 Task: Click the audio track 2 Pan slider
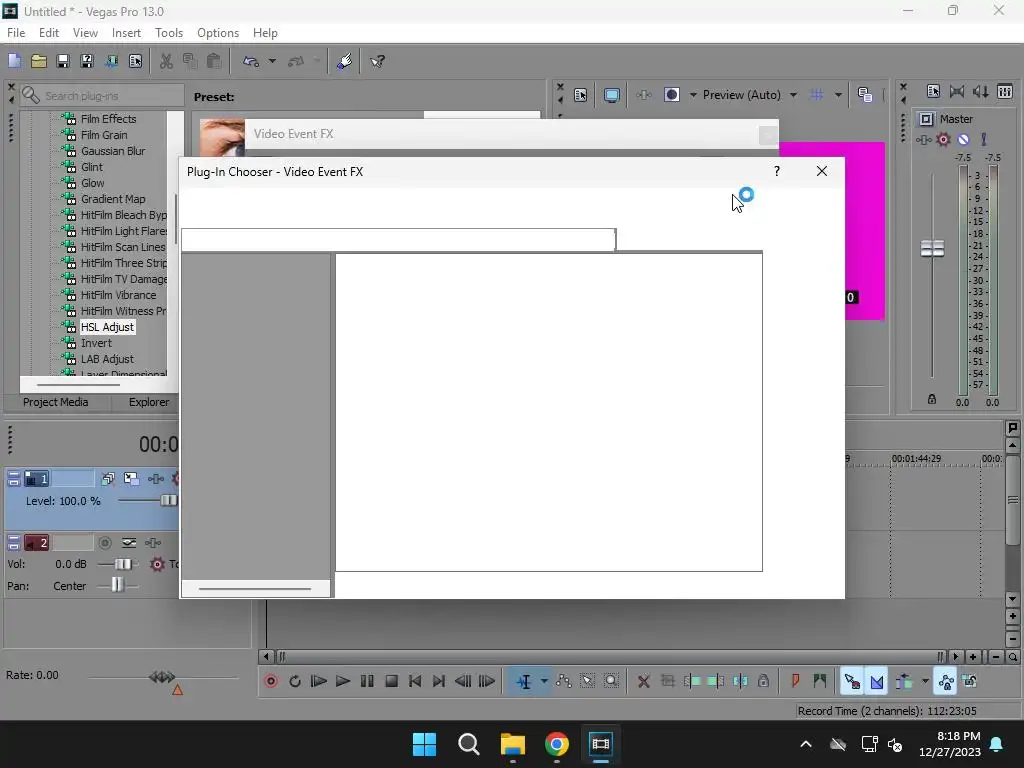coord(117,586)
